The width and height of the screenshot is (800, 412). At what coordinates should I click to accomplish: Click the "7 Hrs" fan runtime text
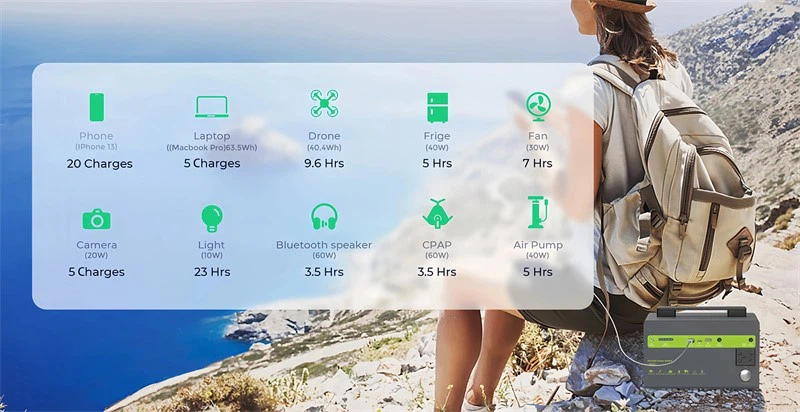point(537,163)
